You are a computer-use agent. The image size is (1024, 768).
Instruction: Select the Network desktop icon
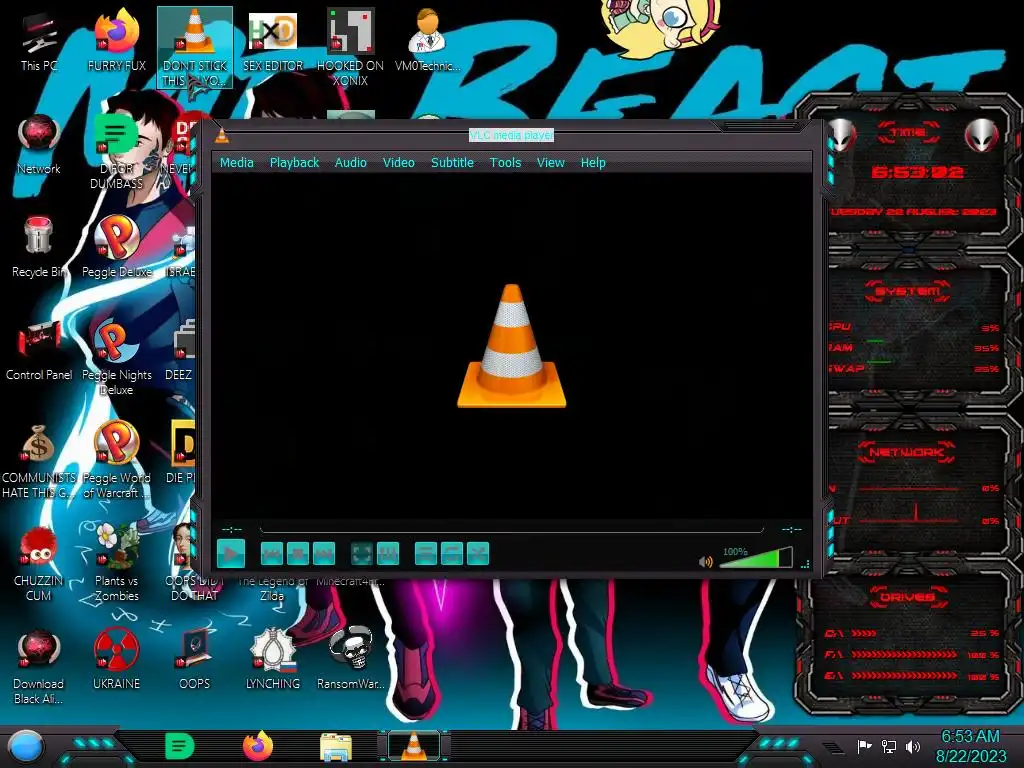(39, 144)
